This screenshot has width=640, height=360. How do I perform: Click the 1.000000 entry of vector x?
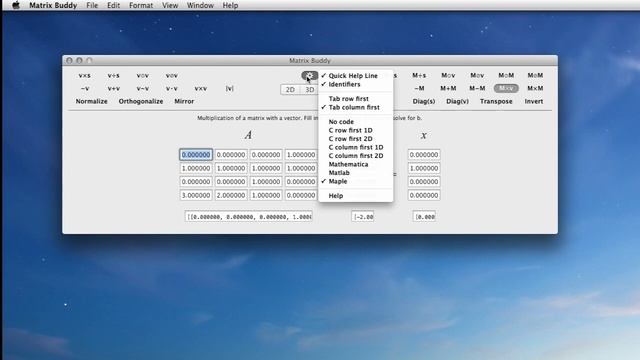(x=424, y=168)
